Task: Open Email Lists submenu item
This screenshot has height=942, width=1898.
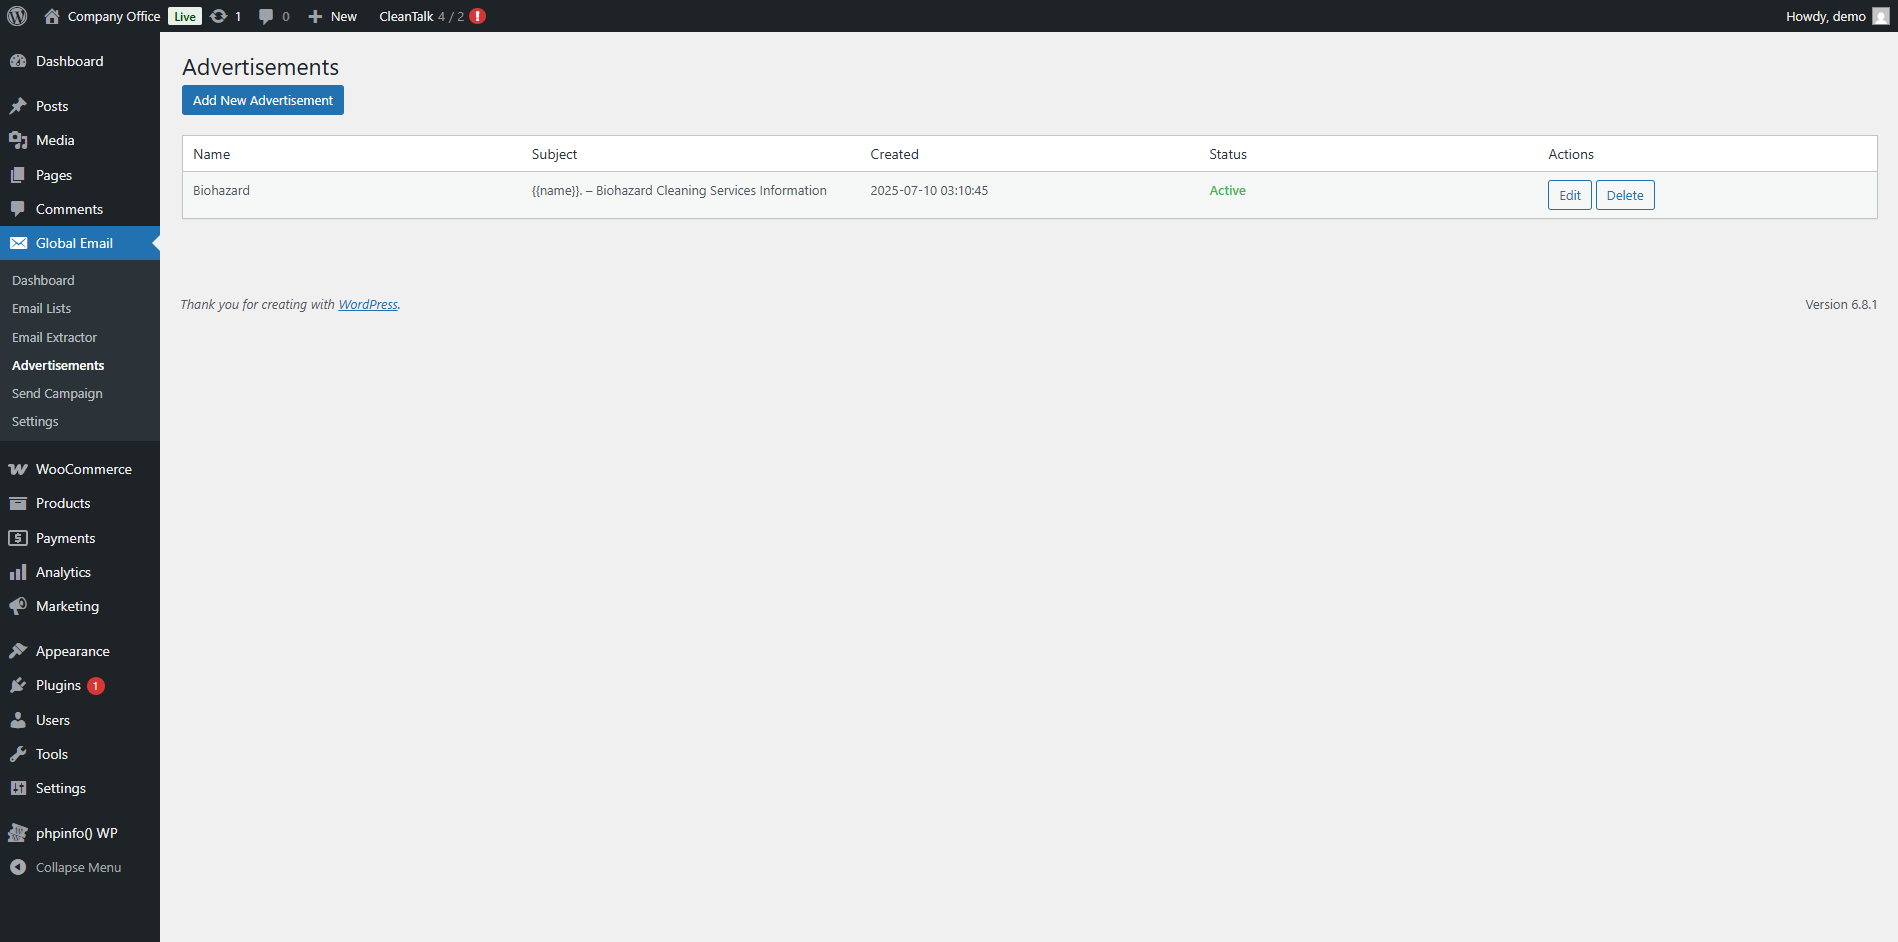Action: point(41,308)
